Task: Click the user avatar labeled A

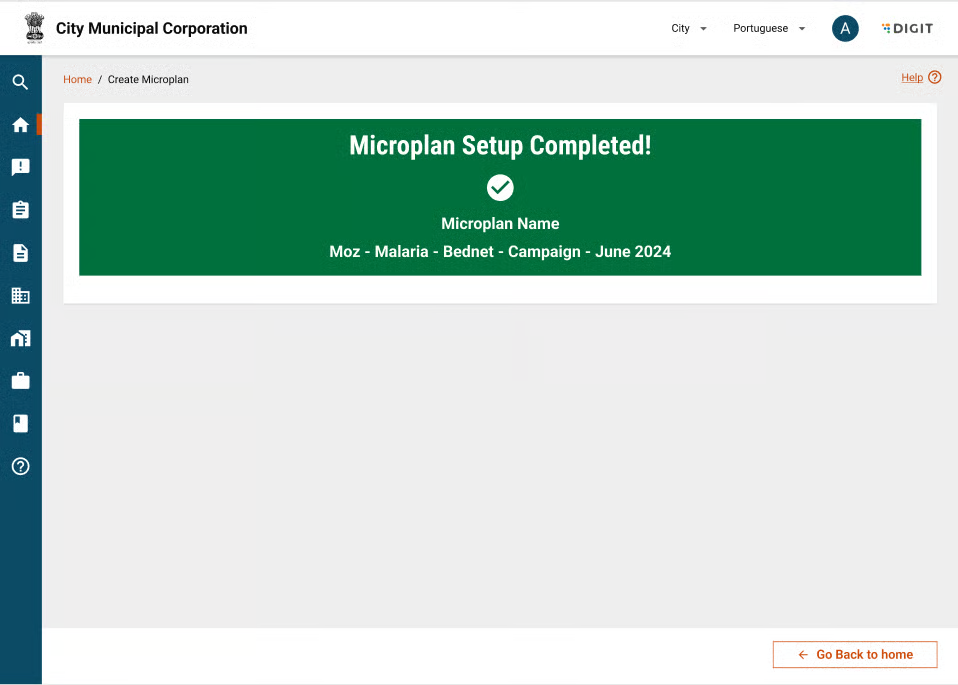Action: point(845,29)
